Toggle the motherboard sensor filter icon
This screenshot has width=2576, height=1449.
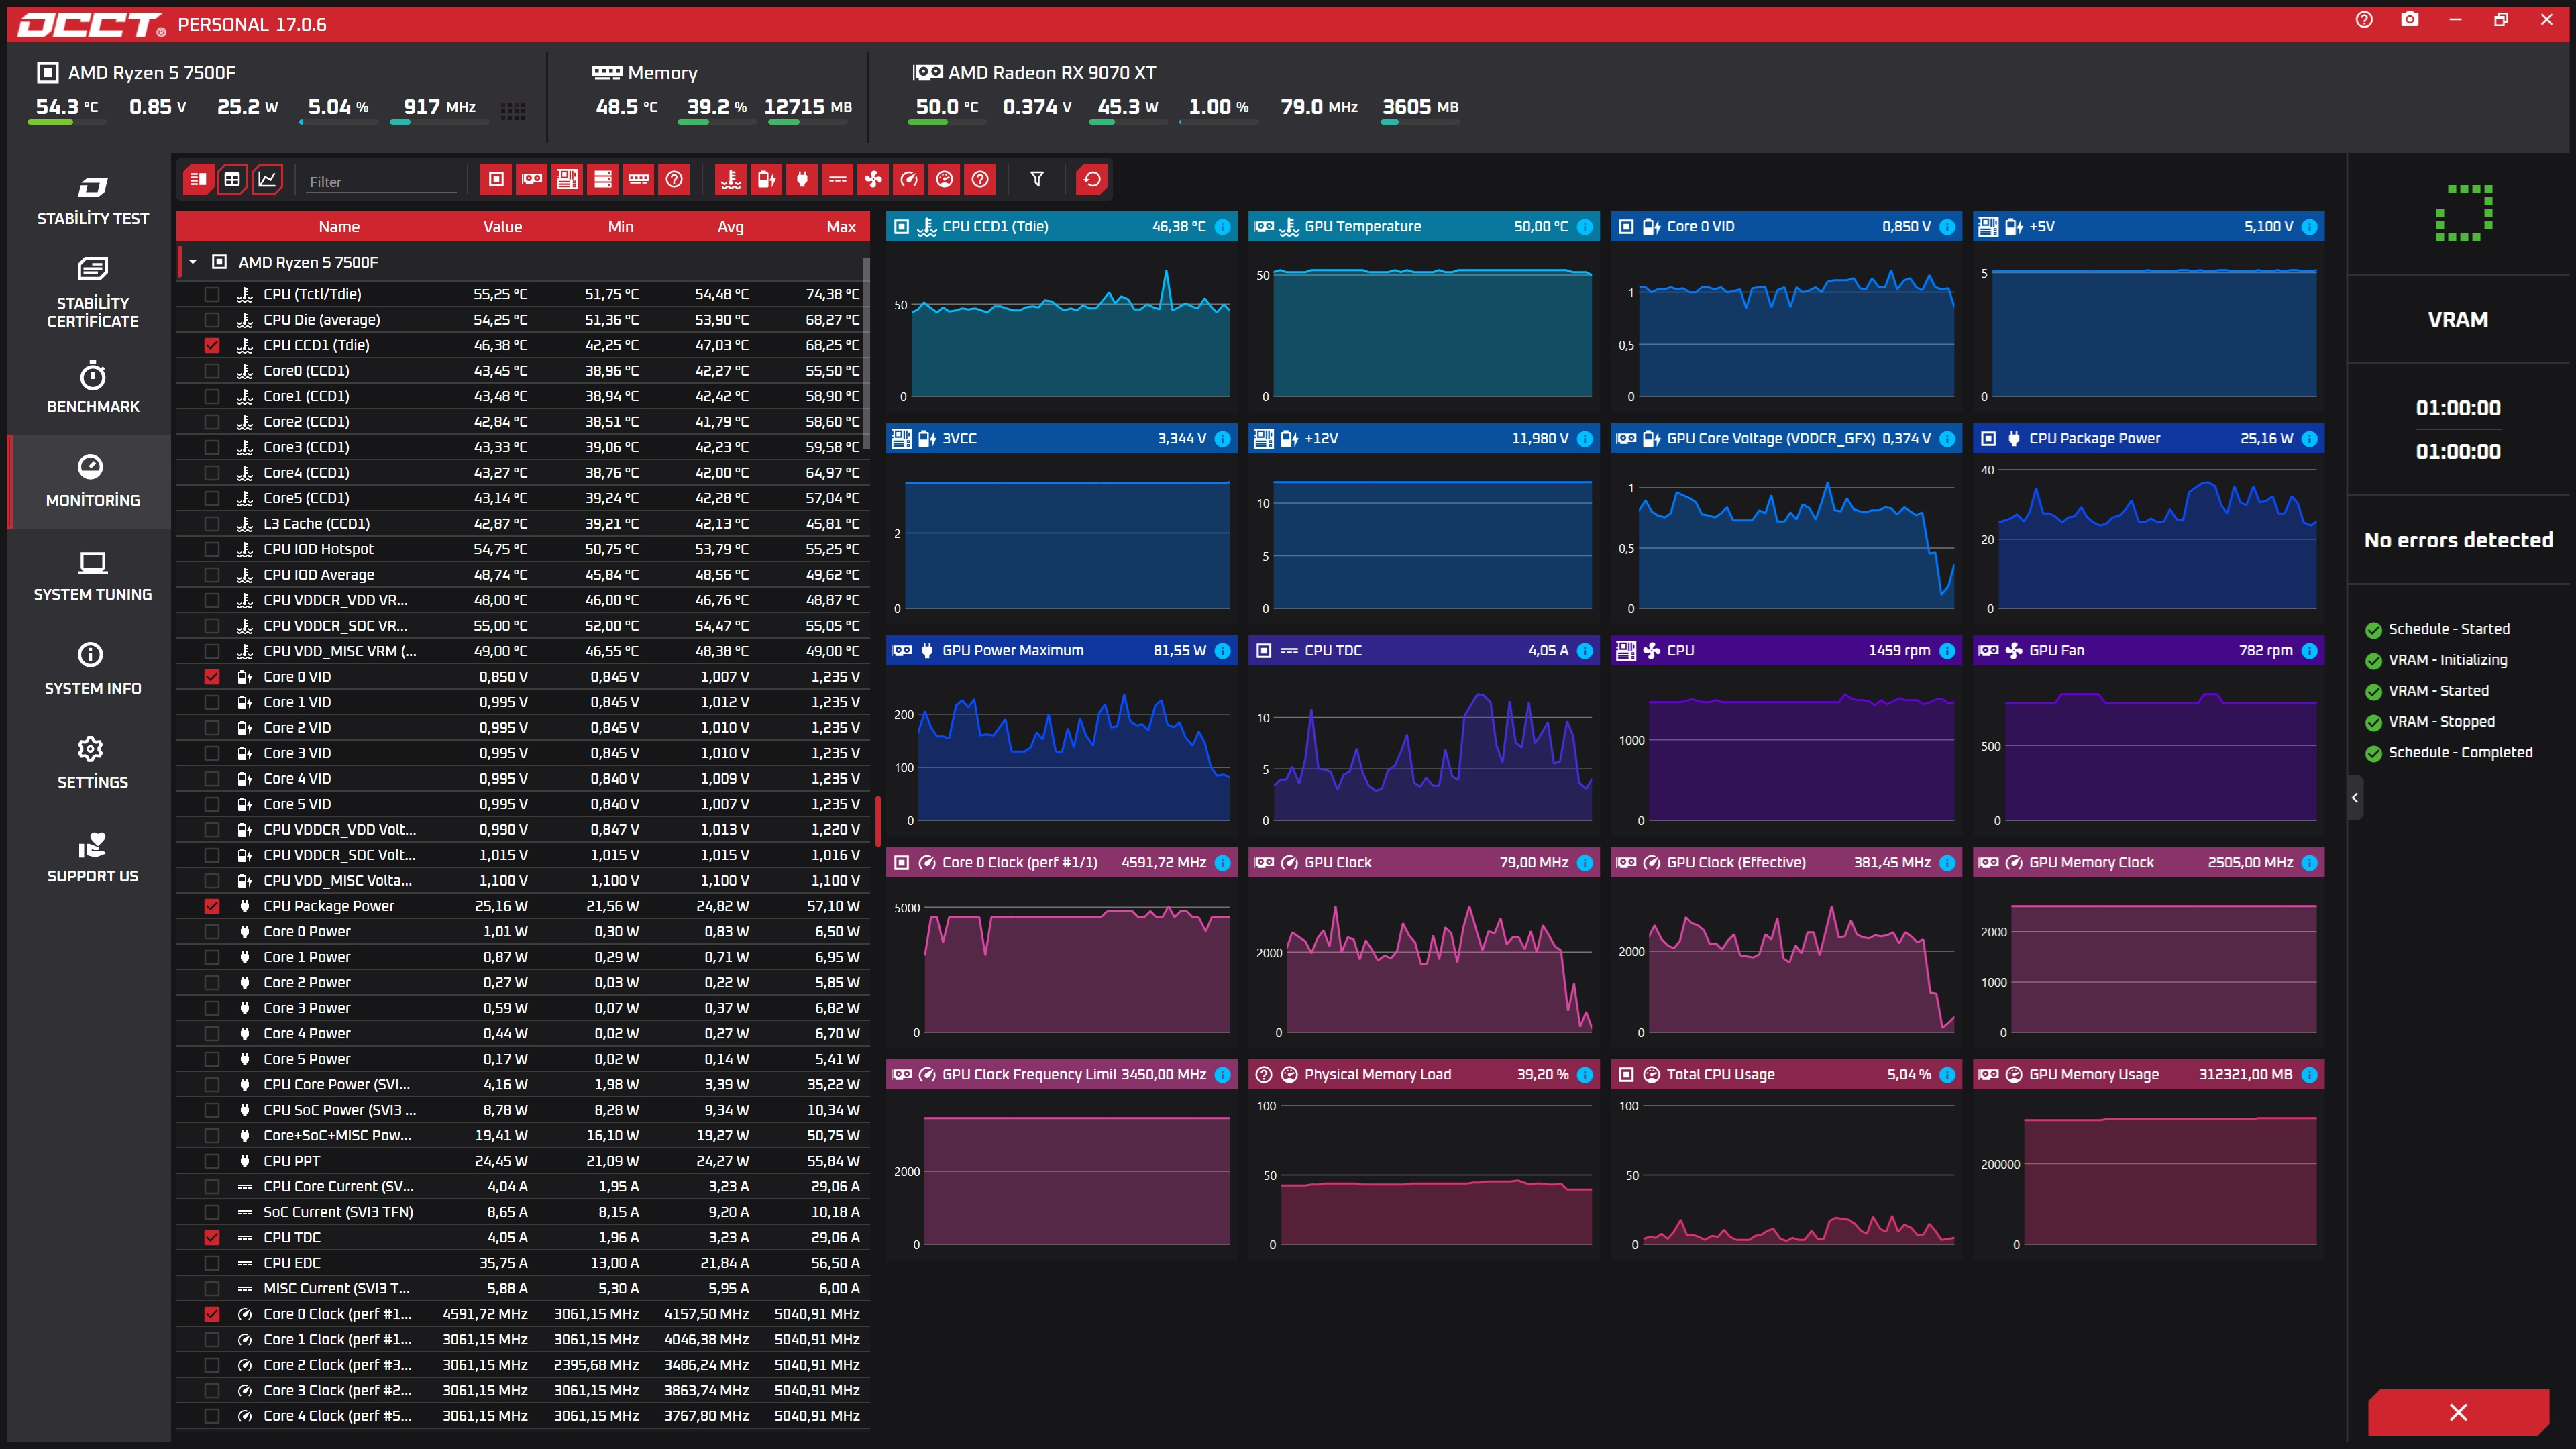567,180
